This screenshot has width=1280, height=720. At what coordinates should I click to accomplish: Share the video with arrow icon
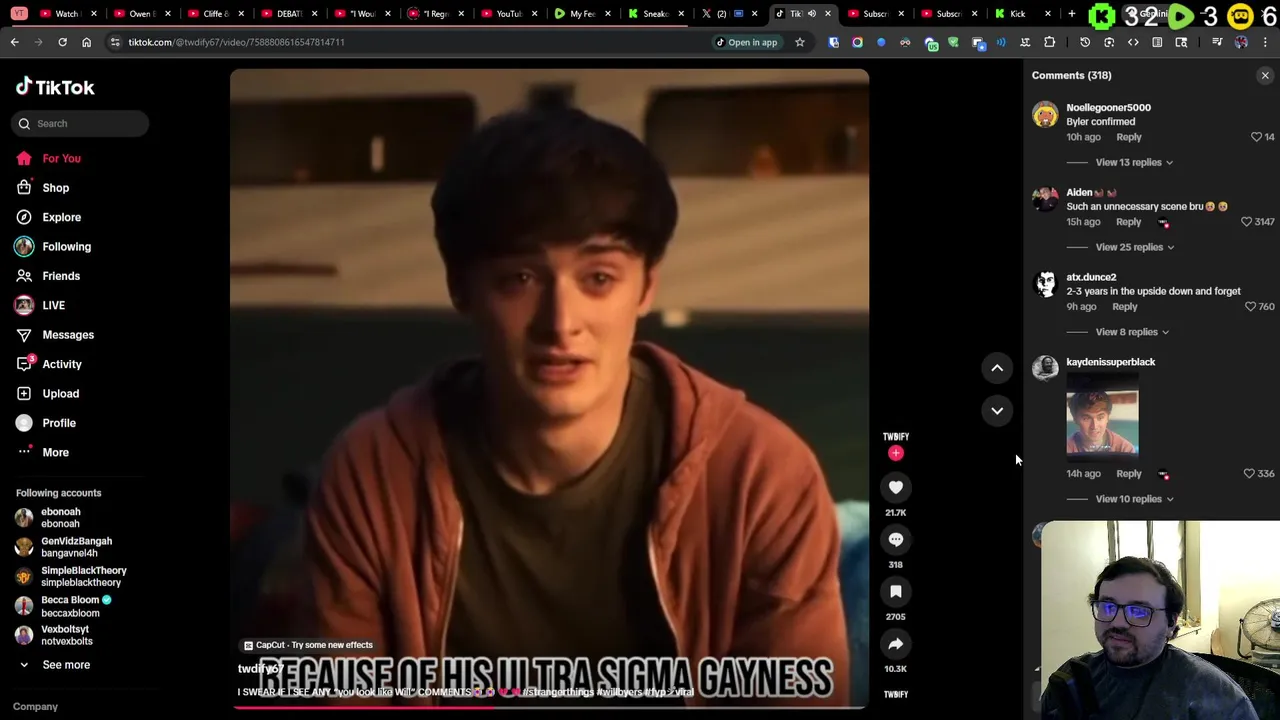point(896,644)
